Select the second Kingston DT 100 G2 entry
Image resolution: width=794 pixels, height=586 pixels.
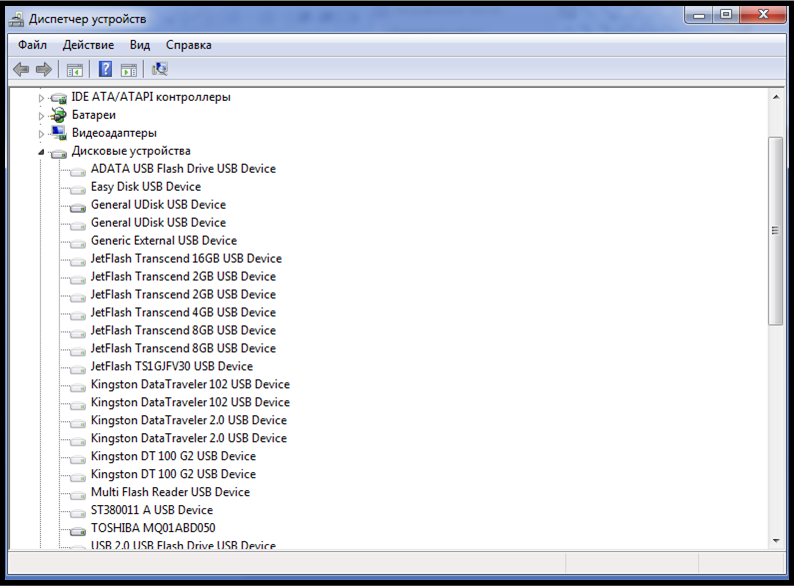pos(173,474)
